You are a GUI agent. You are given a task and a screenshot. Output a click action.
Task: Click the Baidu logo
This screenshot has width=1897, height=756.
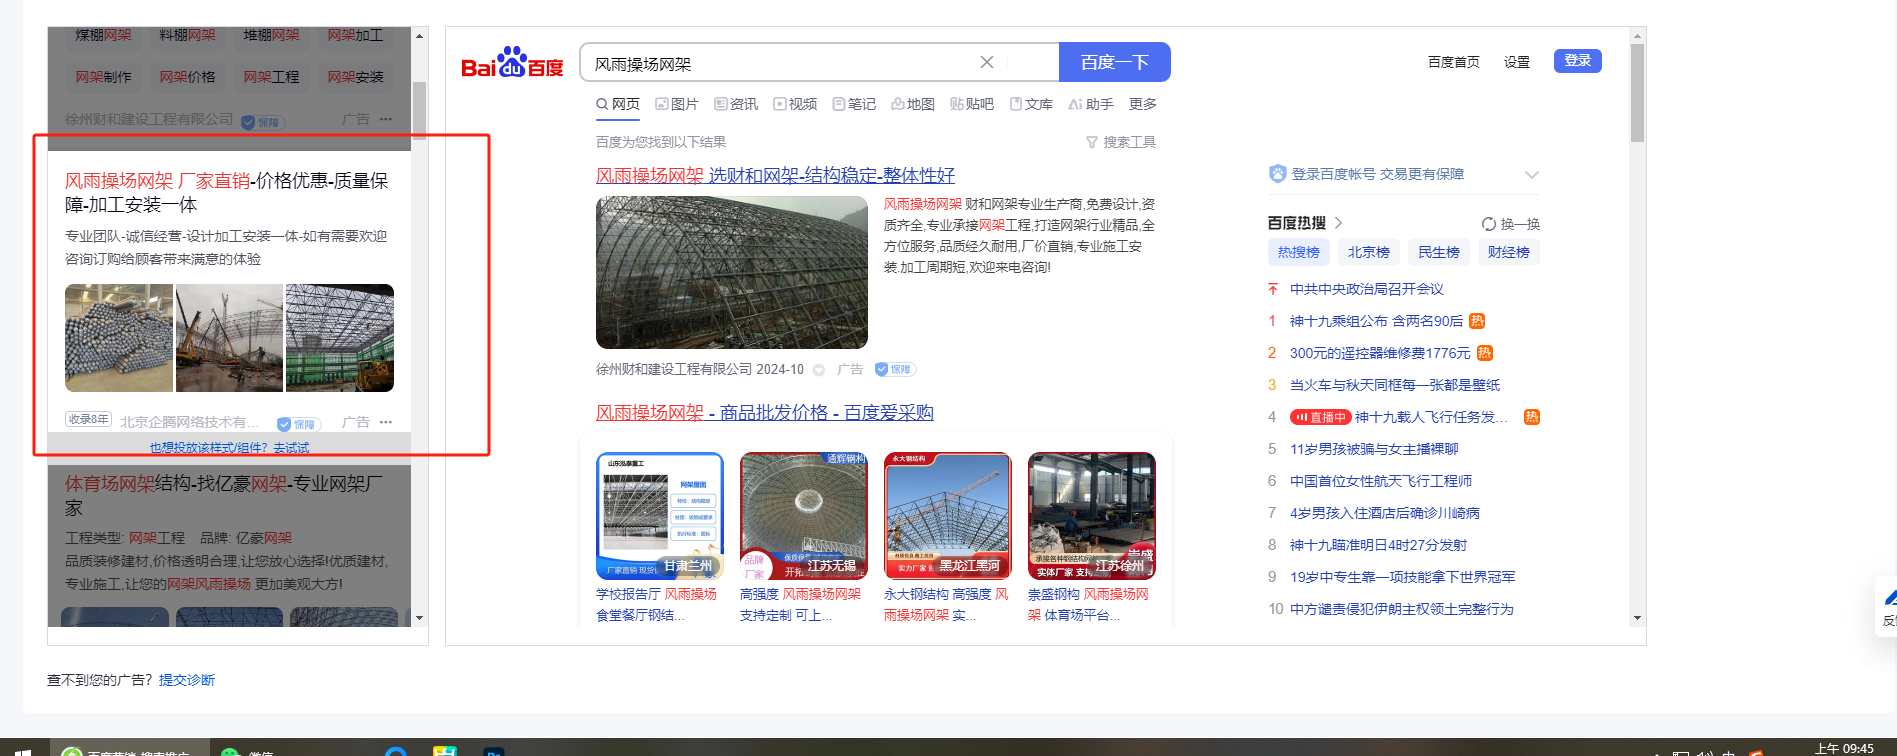tap(512, 63)
